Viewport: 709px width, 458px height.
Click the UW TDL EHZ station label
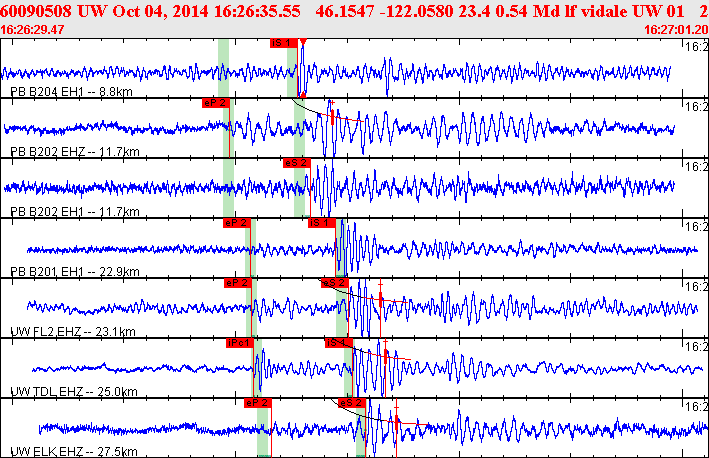coord(74,392)
